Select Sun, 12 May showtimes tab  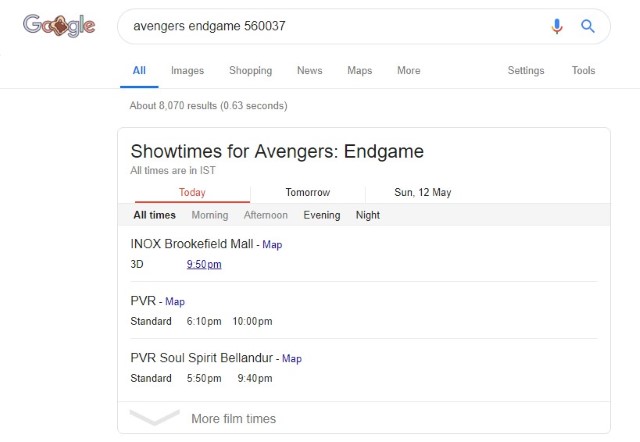[422, 192]
